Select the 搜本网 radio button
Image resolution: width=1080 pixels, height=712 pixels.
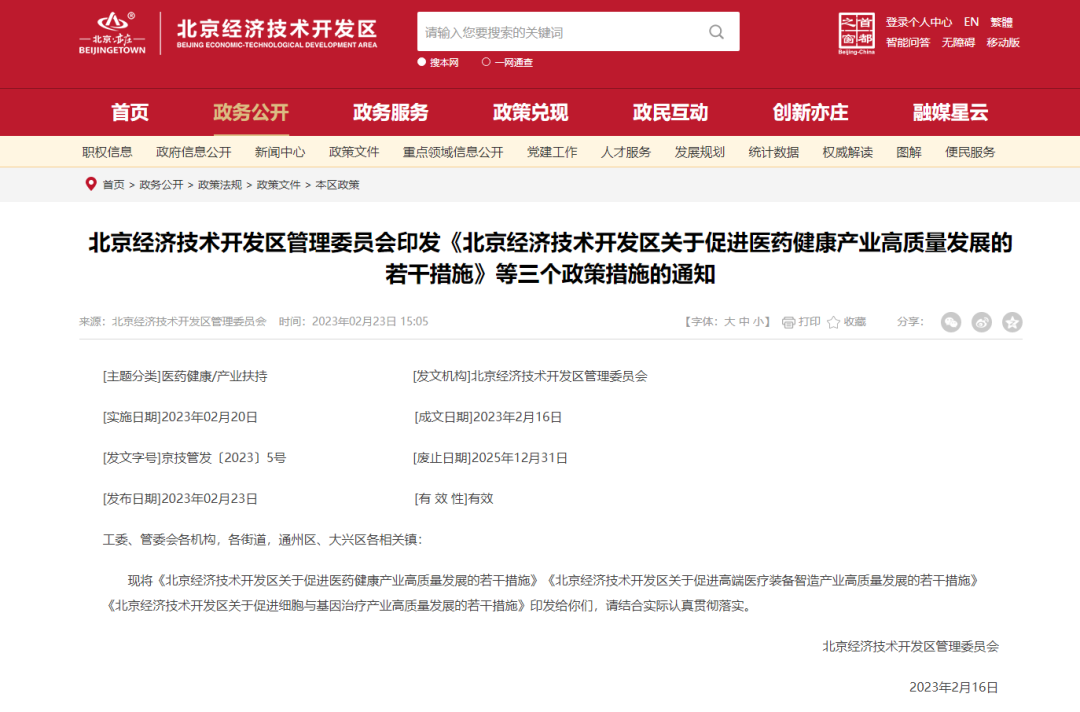[422, 62]
